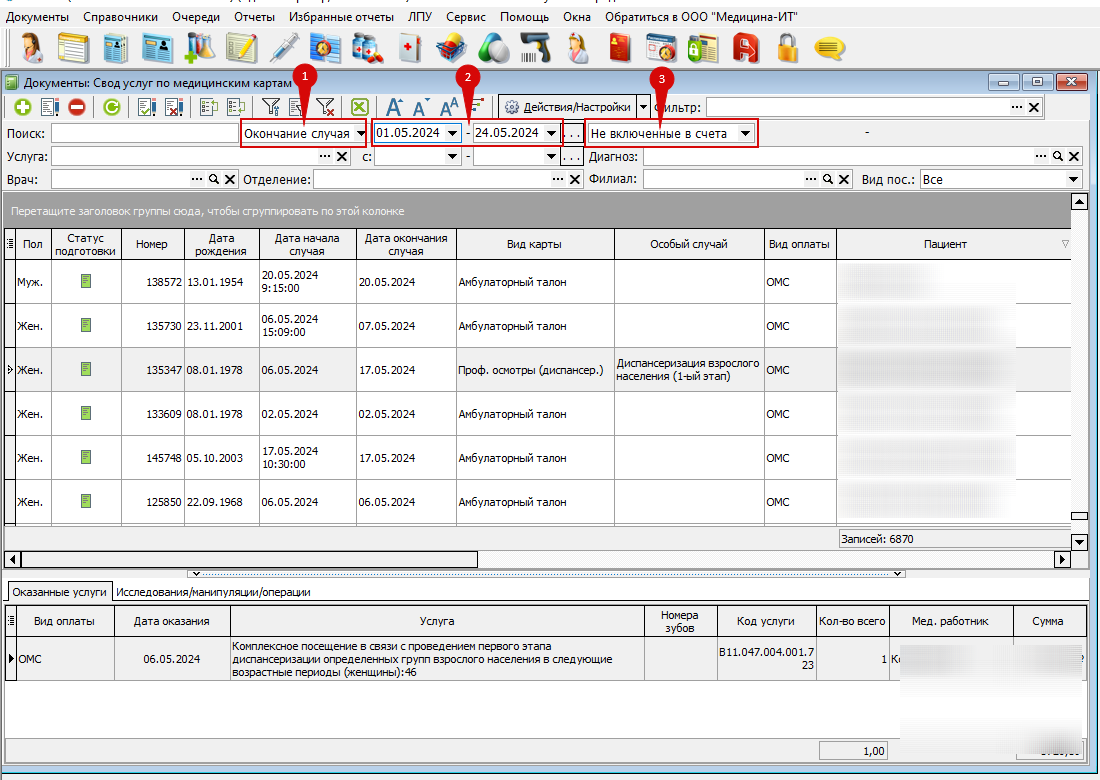
Task: Open the Документы menu
Action: pyautogui.click(x=37, y=17)
